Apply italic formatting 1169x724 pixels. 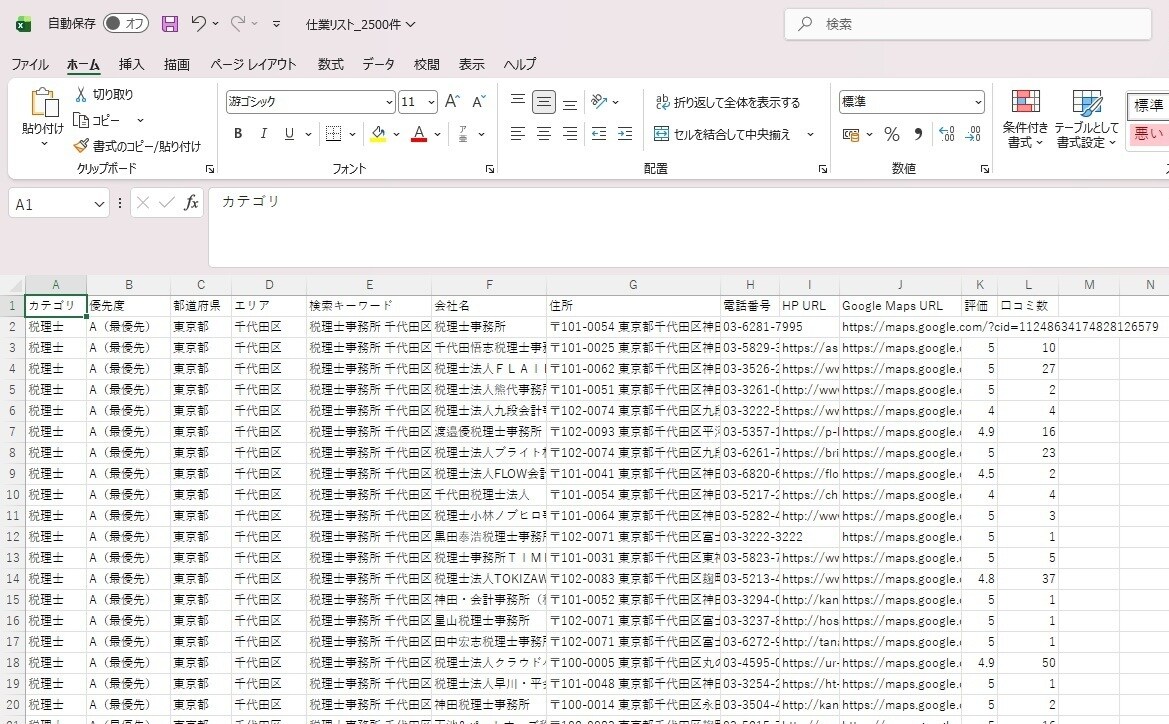tap(263, 133)
